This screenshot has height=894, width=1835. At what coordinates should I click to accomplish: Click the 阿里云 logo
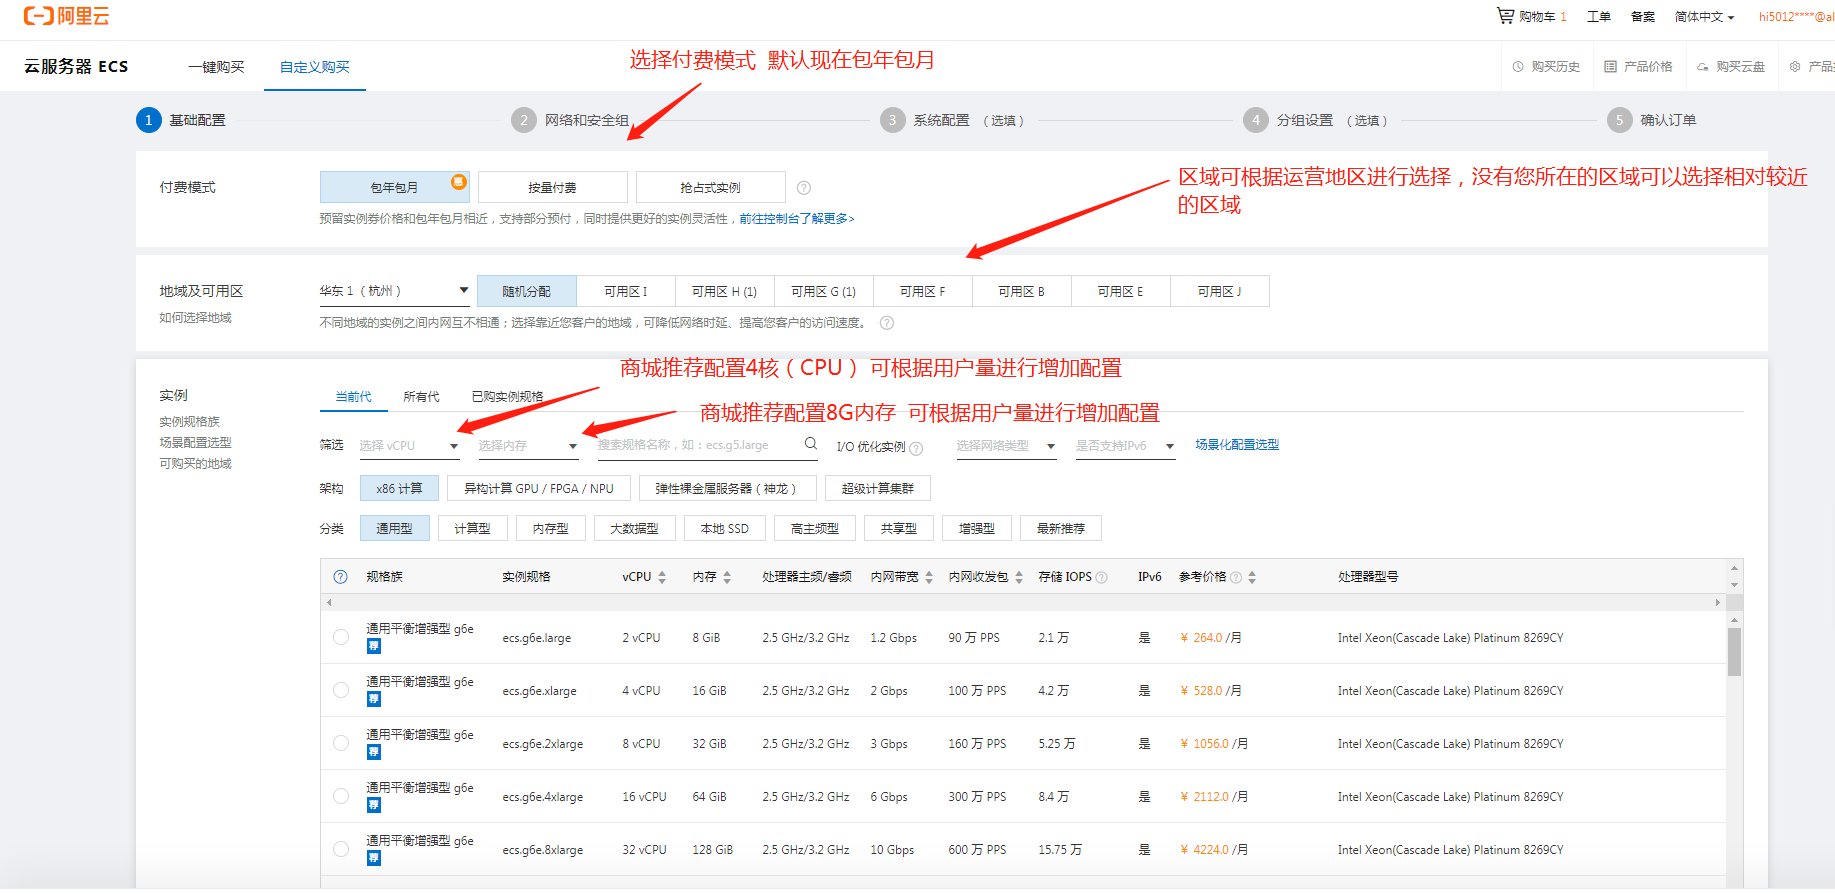[x=67, y=16]
